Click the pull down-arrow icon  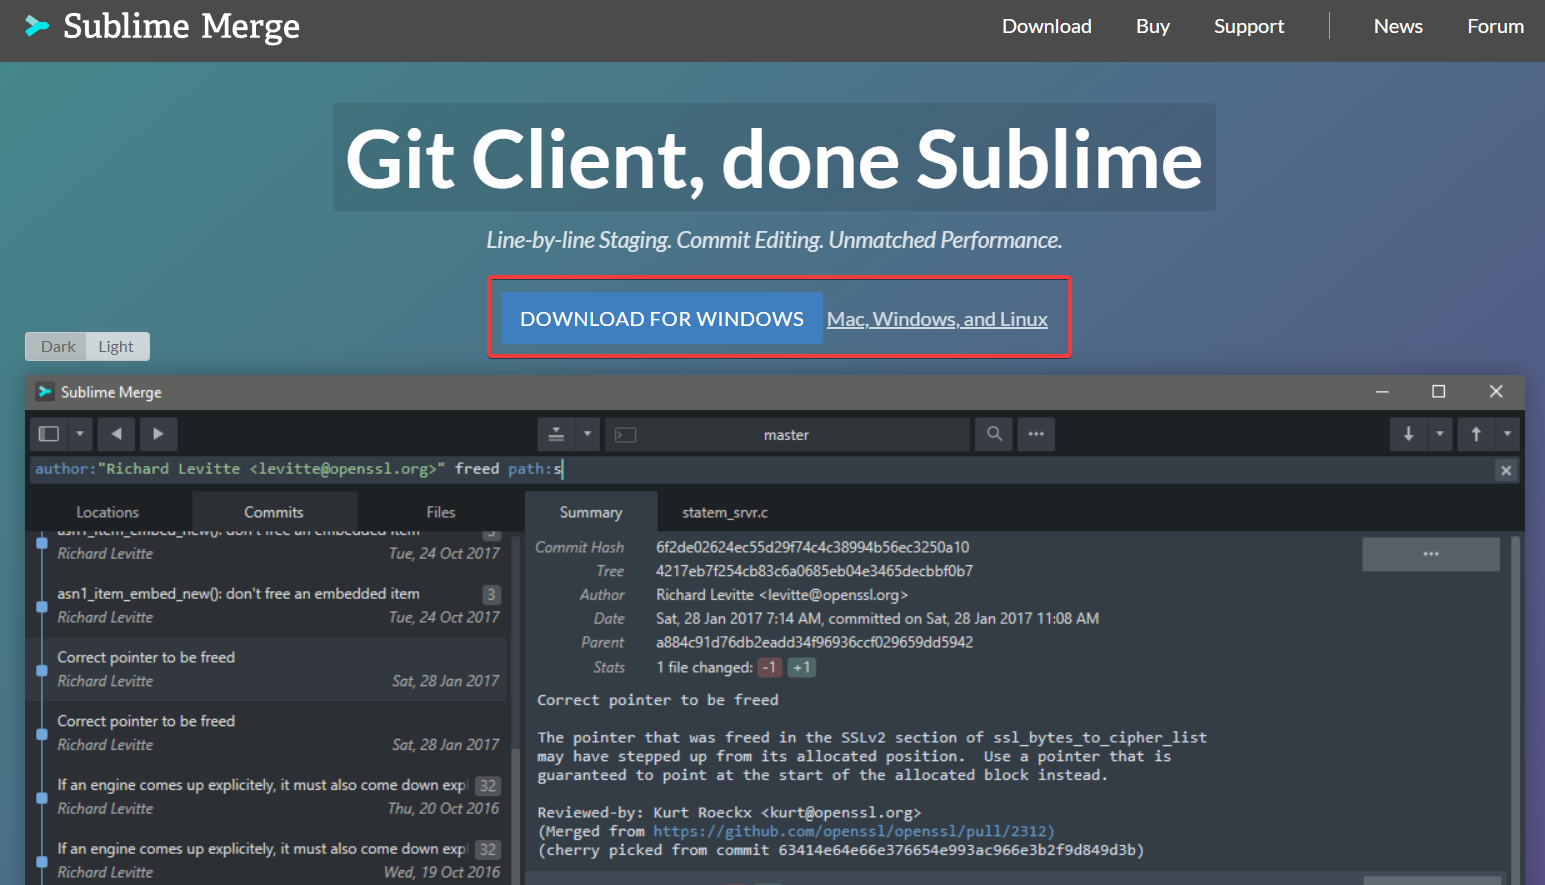(x=1408, y=434)
